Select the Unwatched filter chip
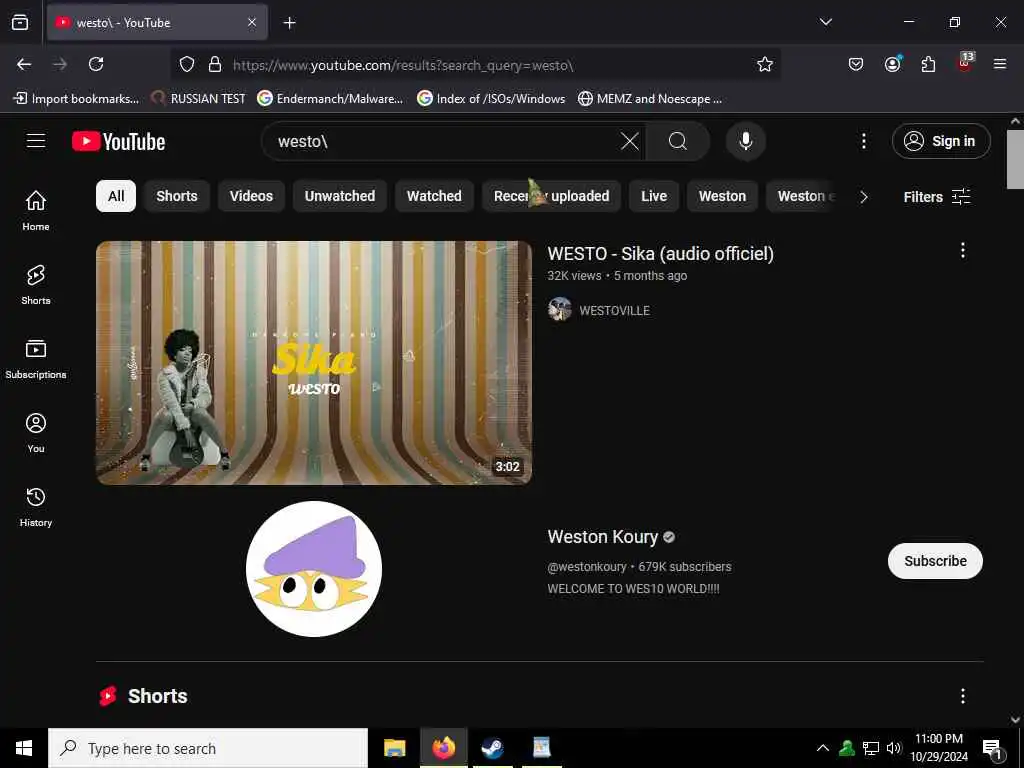 [340, 196]
